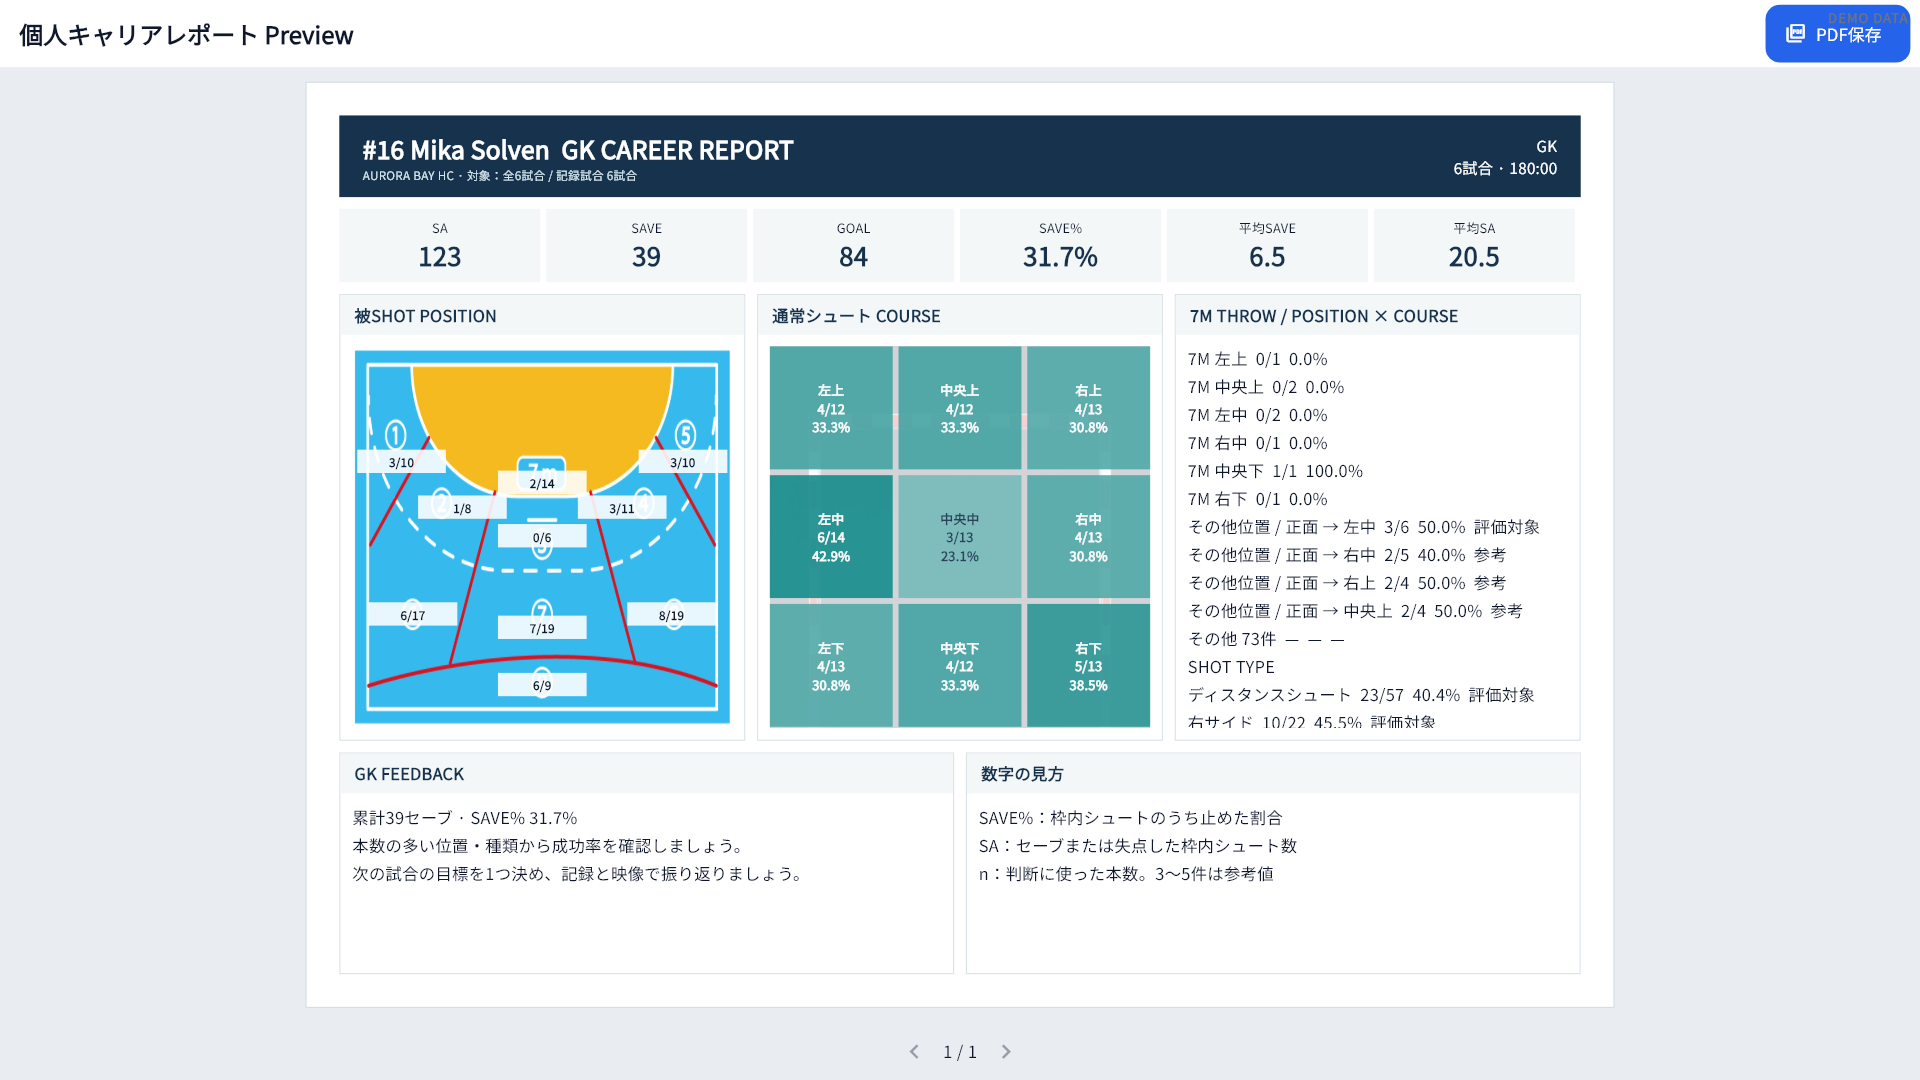This screenshot has height=1080, width=1920.
Task: Click the GOAL 84 stat card
Action: point(853,245)
